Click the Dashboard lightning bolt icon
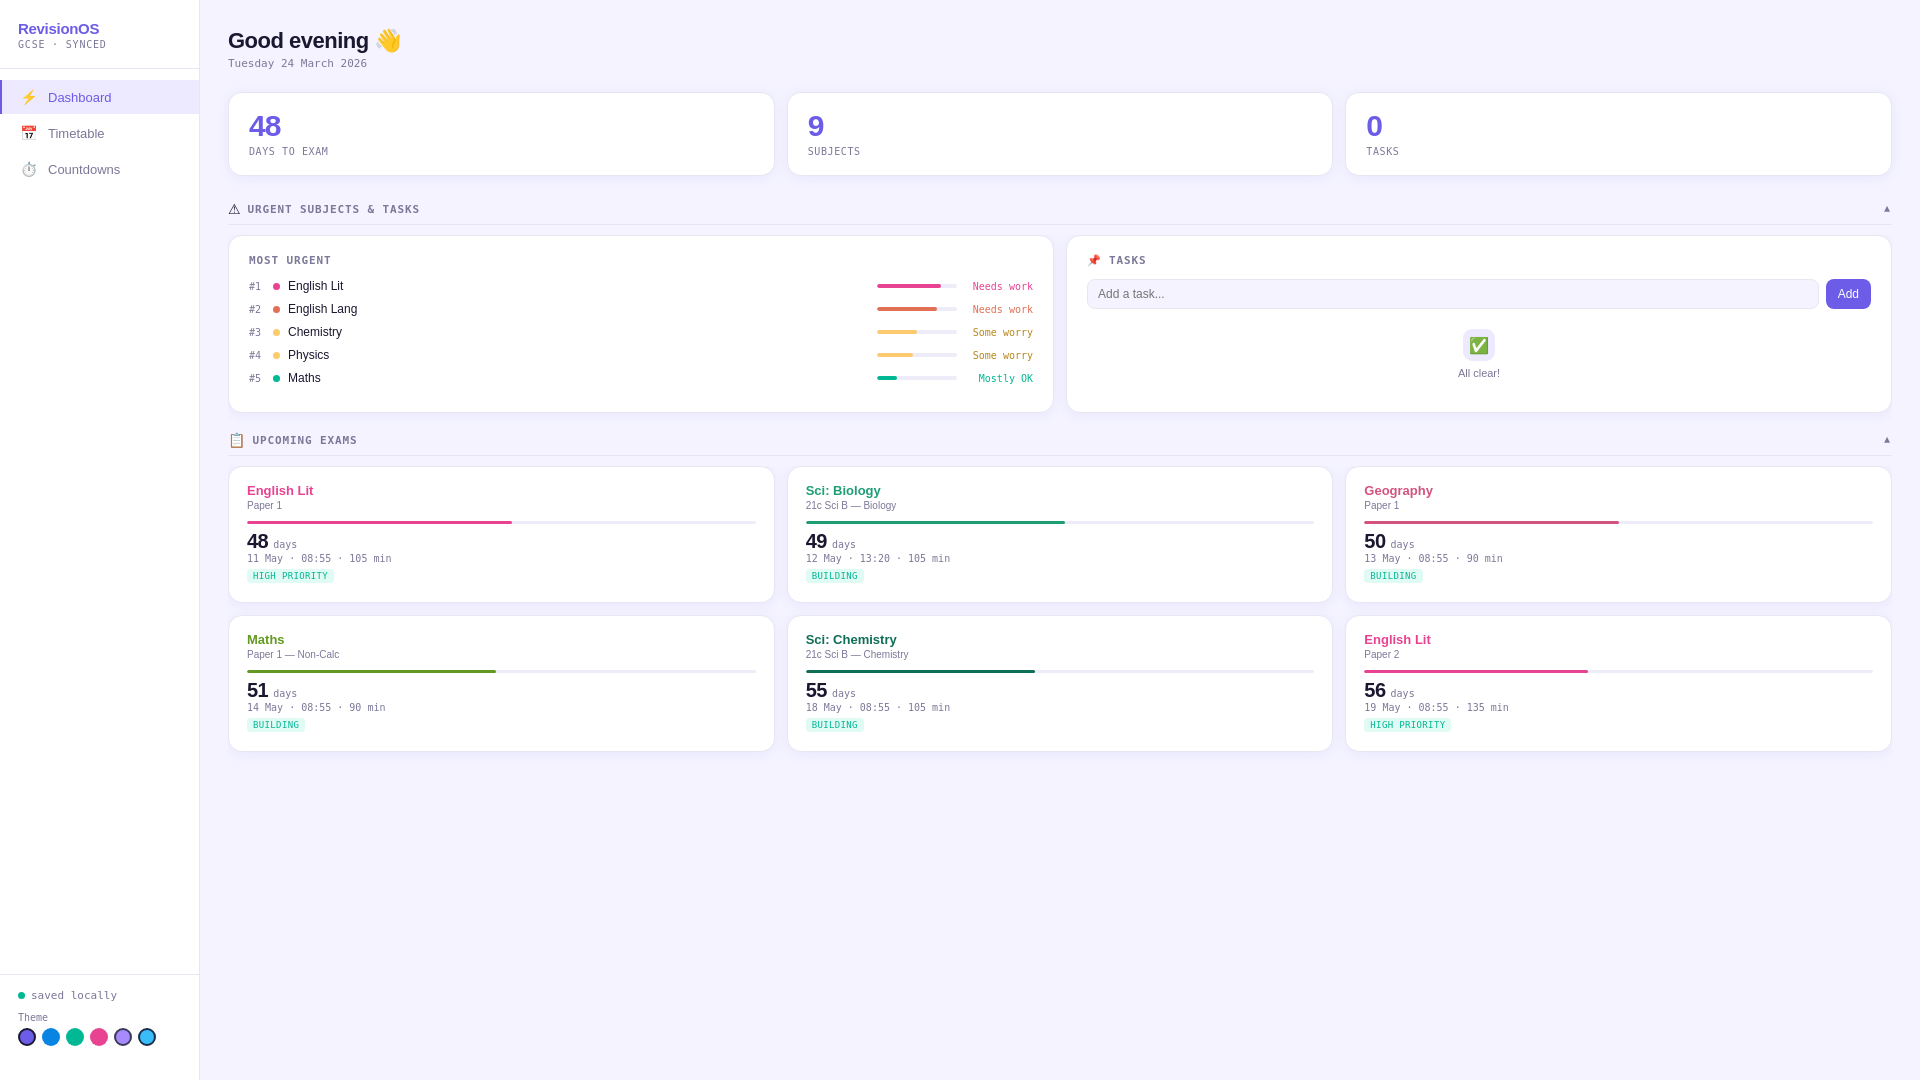 pyautogui.click(x=29, y=97)
